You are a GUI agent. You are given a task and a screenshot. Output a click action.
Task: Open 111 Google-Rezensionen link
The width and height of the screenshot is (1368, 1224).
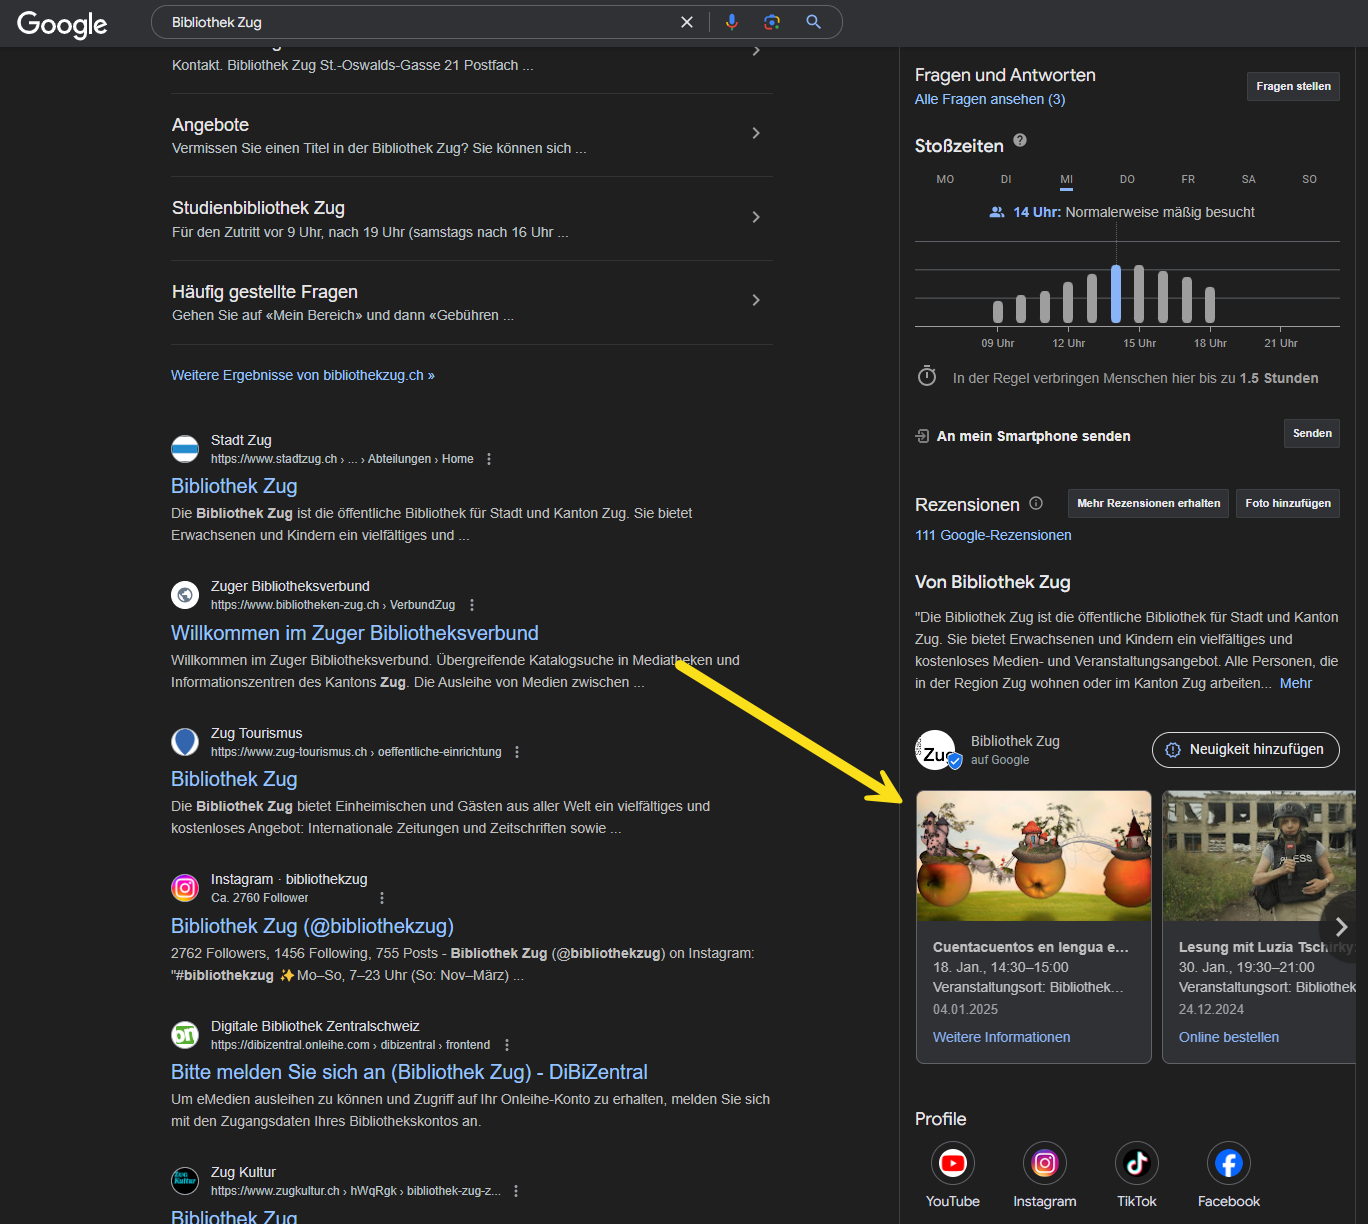[x=993, y=535]
